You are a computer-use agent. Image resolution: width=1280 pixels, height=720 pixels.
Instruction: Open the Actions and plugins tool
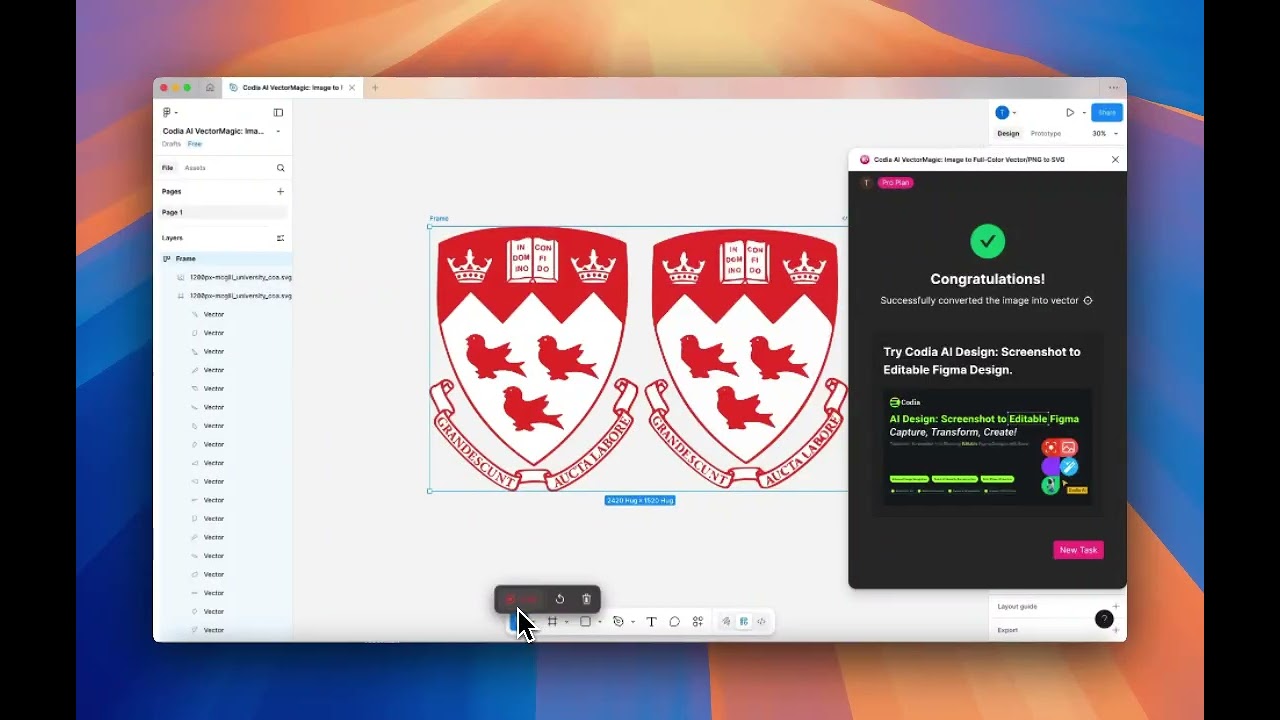click(697, 622)
